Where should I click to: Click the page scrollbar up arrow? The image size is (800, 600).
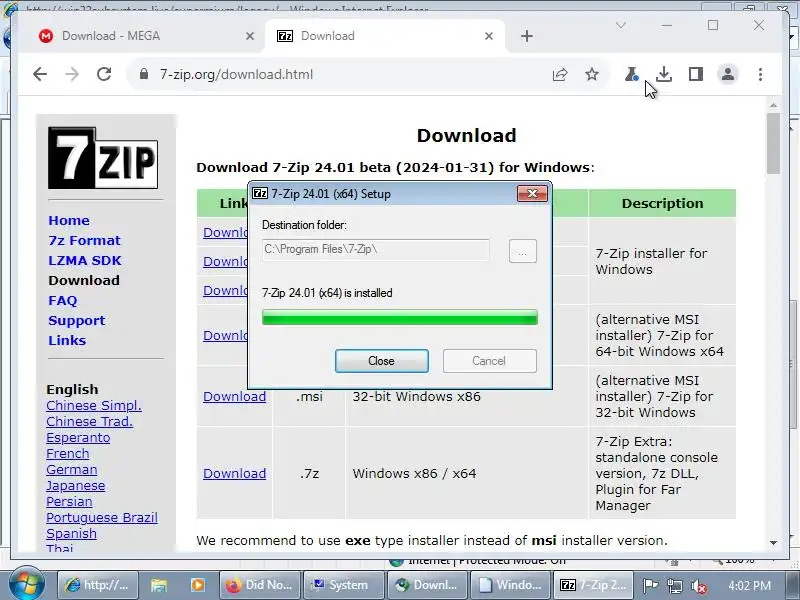click(x=773, y=105)
